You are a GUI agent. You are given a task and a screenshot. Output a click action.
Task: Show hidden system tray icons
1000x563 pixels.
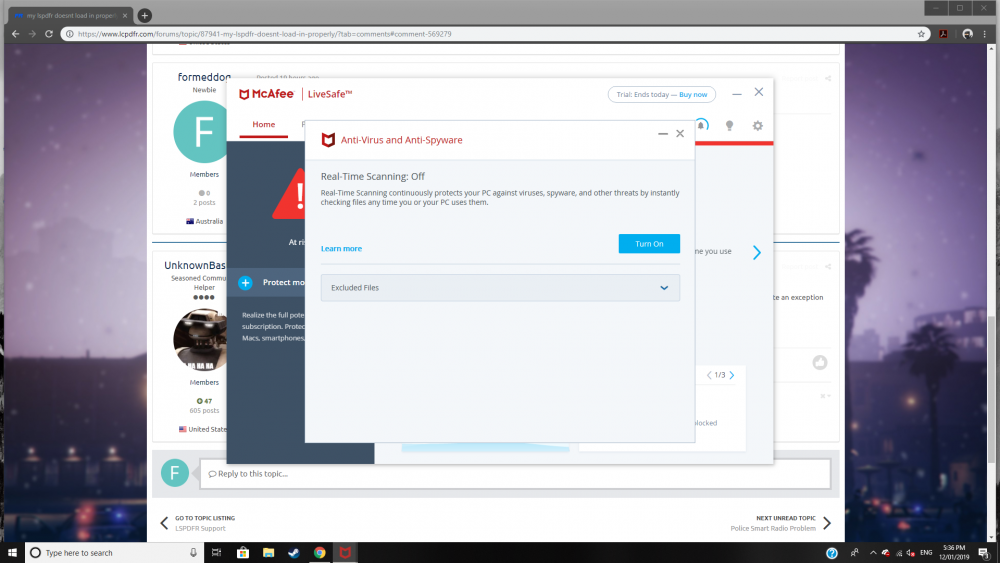click(872, 553)
